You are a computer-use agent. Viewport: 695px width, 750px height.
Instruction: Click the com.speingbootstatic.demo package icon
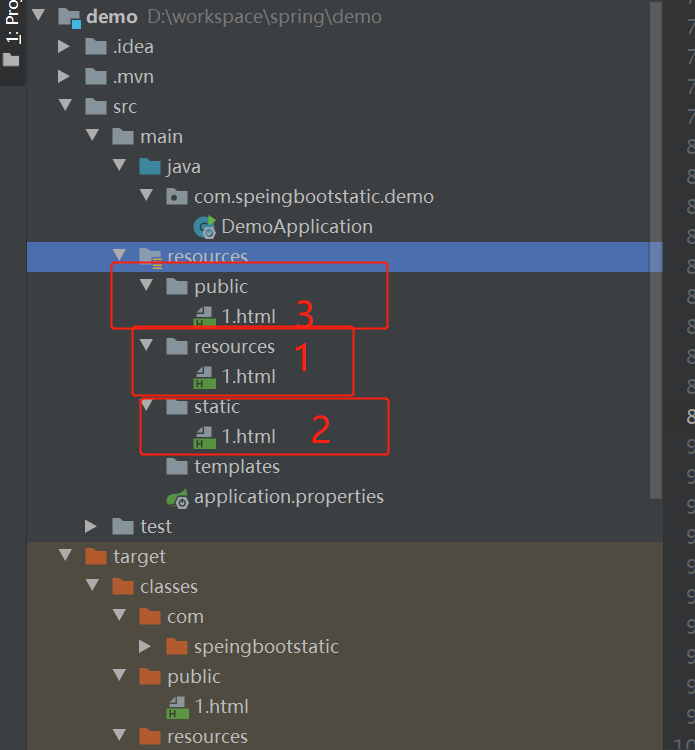177,197
